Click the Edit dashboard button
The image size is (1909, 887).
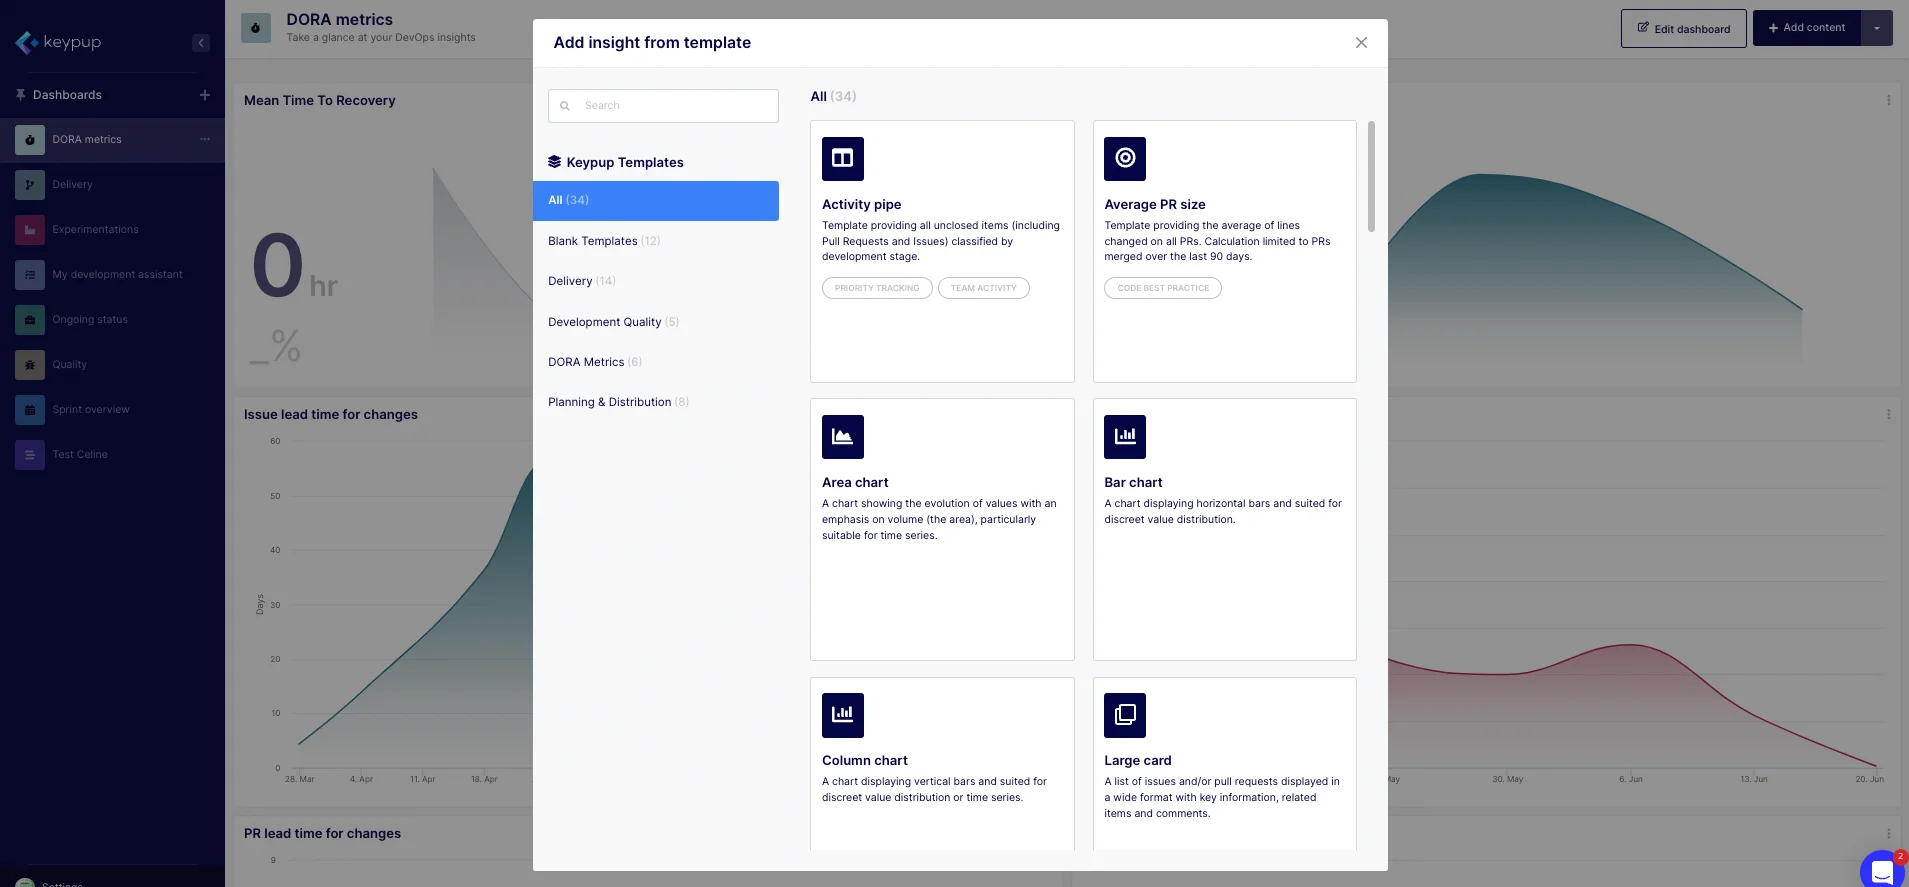click(x=1683, y=28)
